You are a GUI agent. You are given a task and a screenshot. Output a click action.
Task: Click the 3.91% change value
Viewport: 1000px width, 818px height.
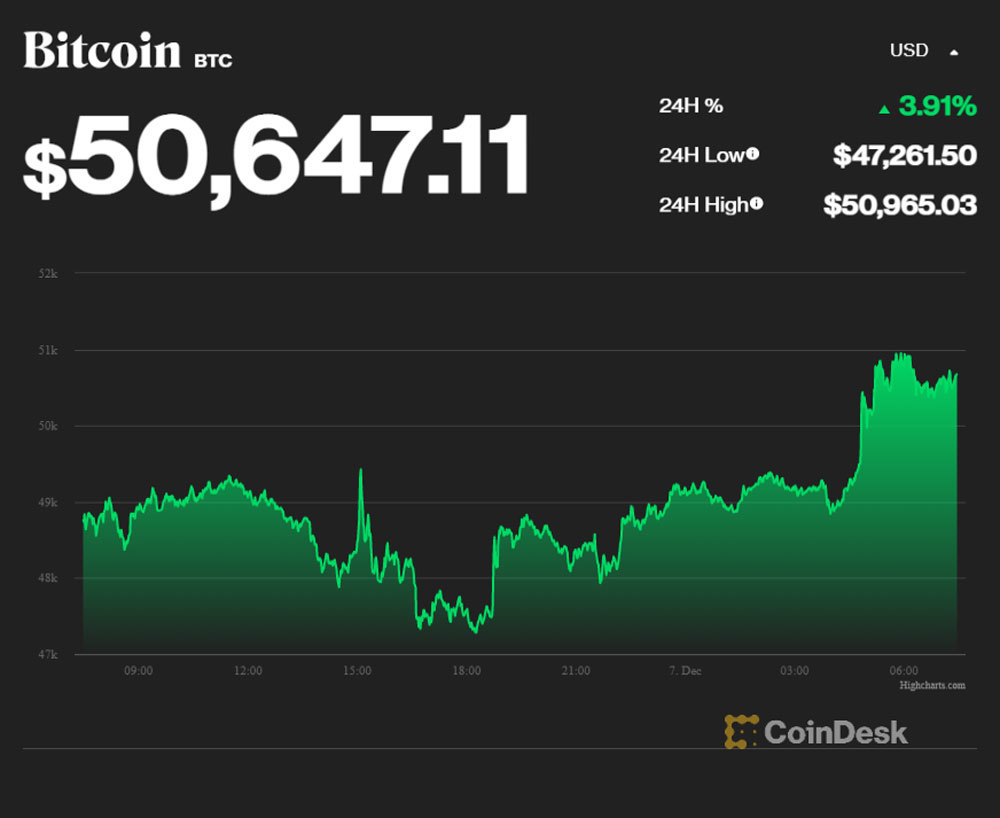tap(937, 105)
